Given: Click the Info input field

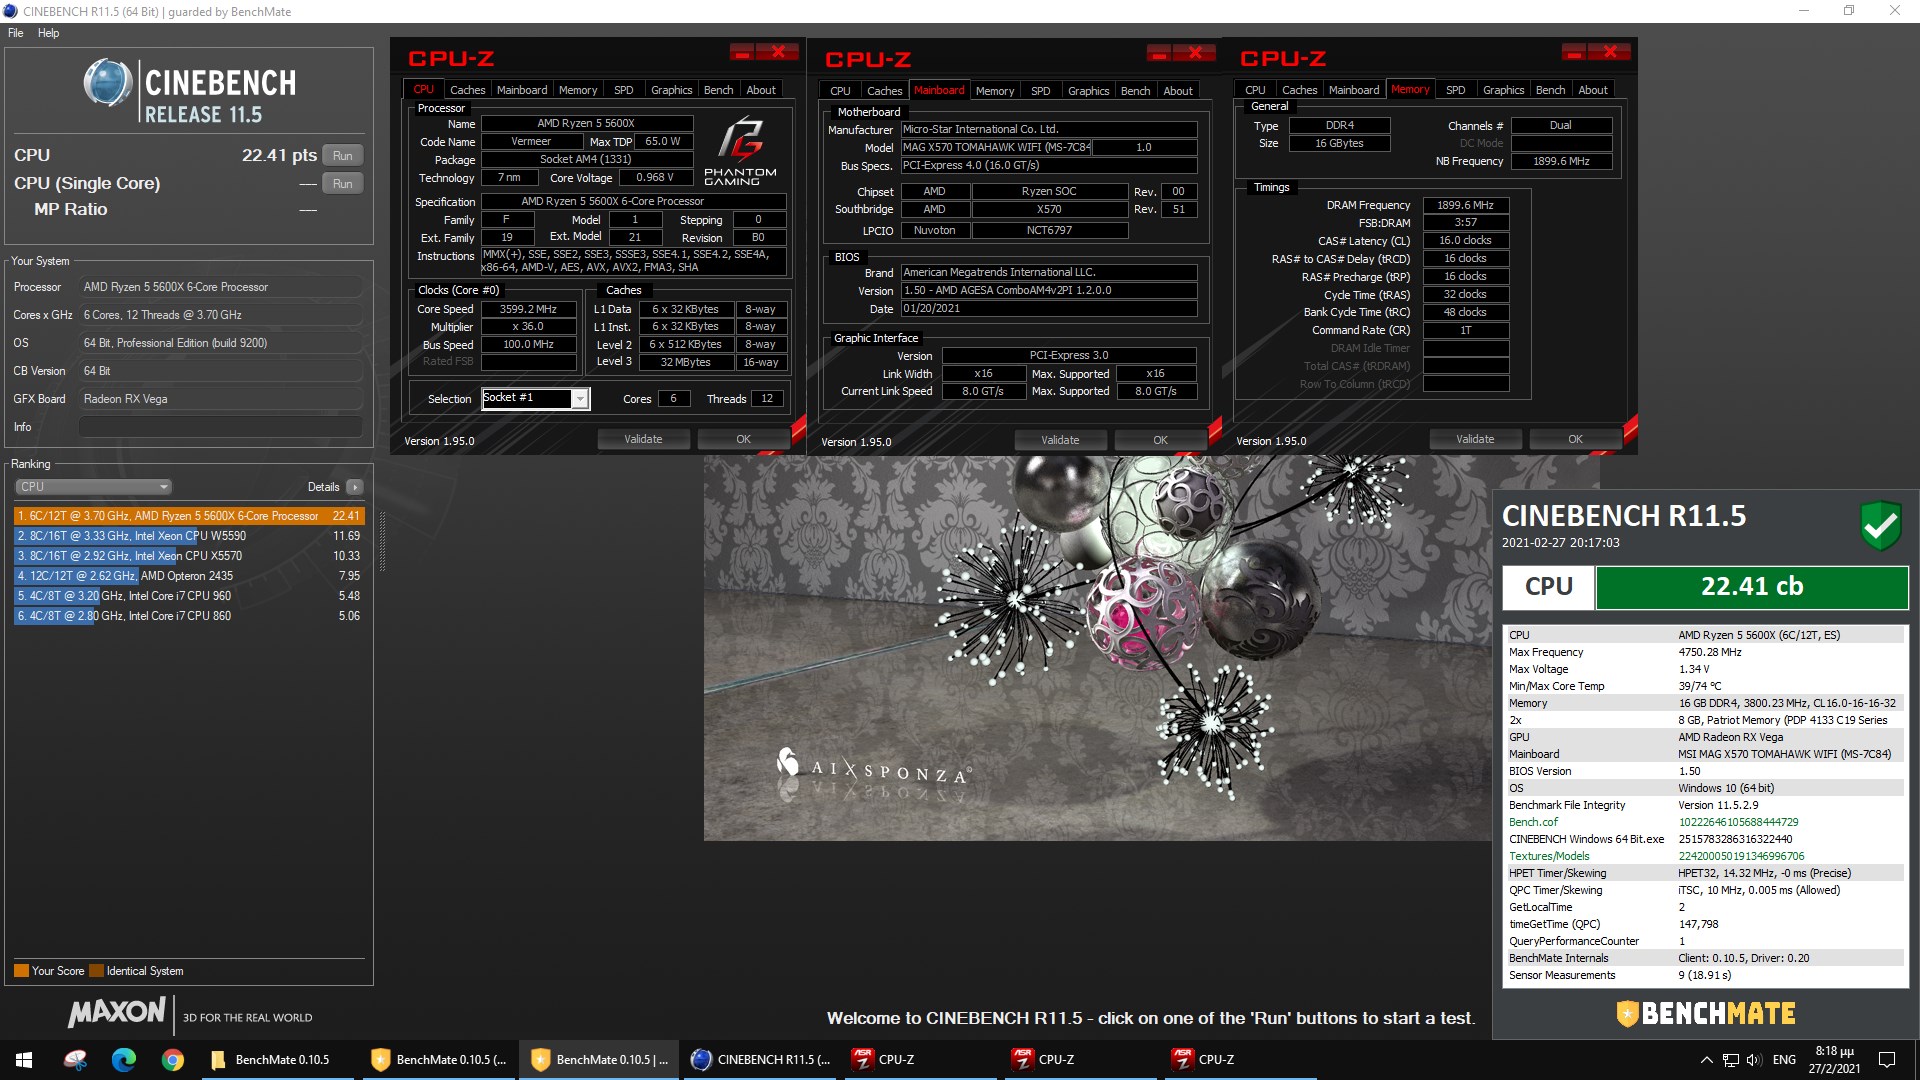Looking at the screenshot, I should (220, 427).
